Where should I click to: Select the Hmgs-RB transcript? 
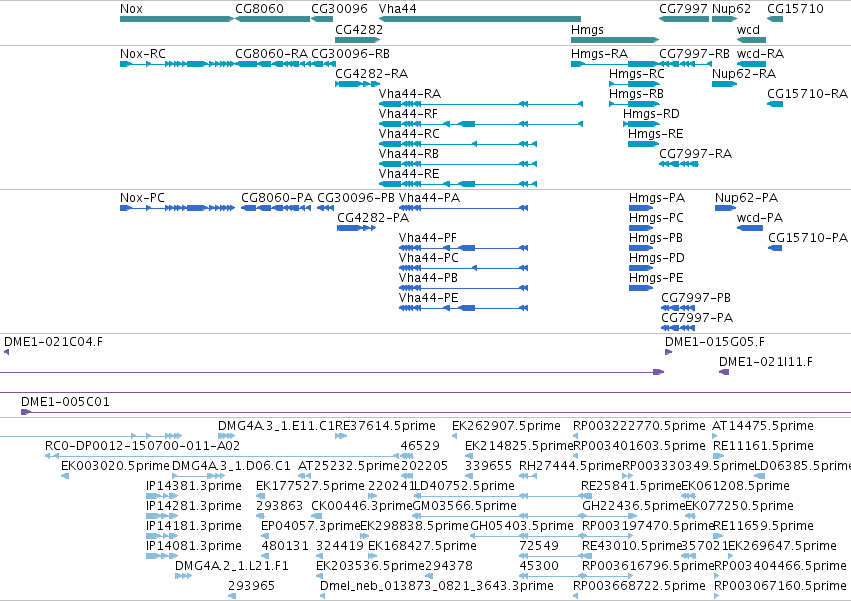tap(634, 104)
